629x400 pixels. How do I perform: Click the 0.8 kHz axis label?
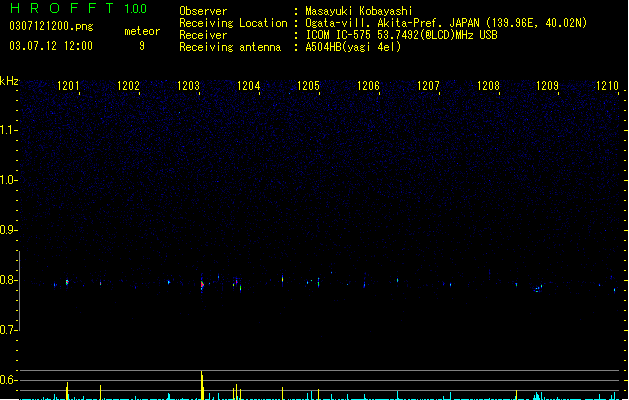[x=8, y=280]
